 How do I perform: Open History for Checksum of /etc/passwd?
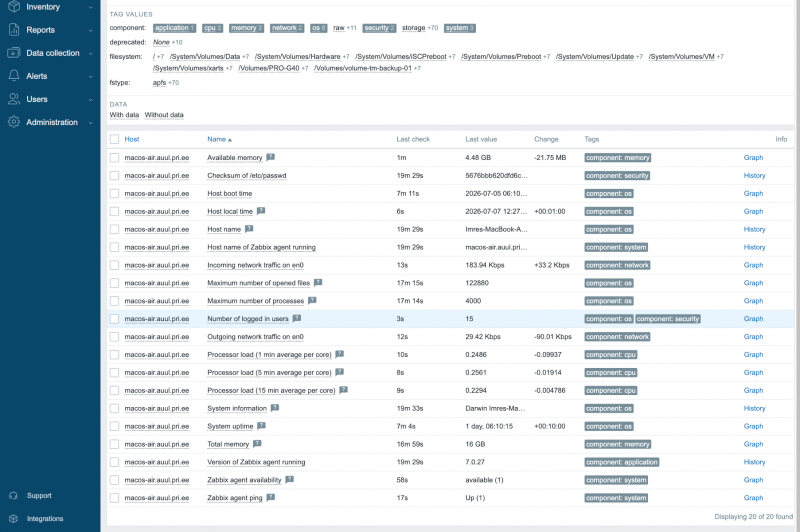coord(754,175)
